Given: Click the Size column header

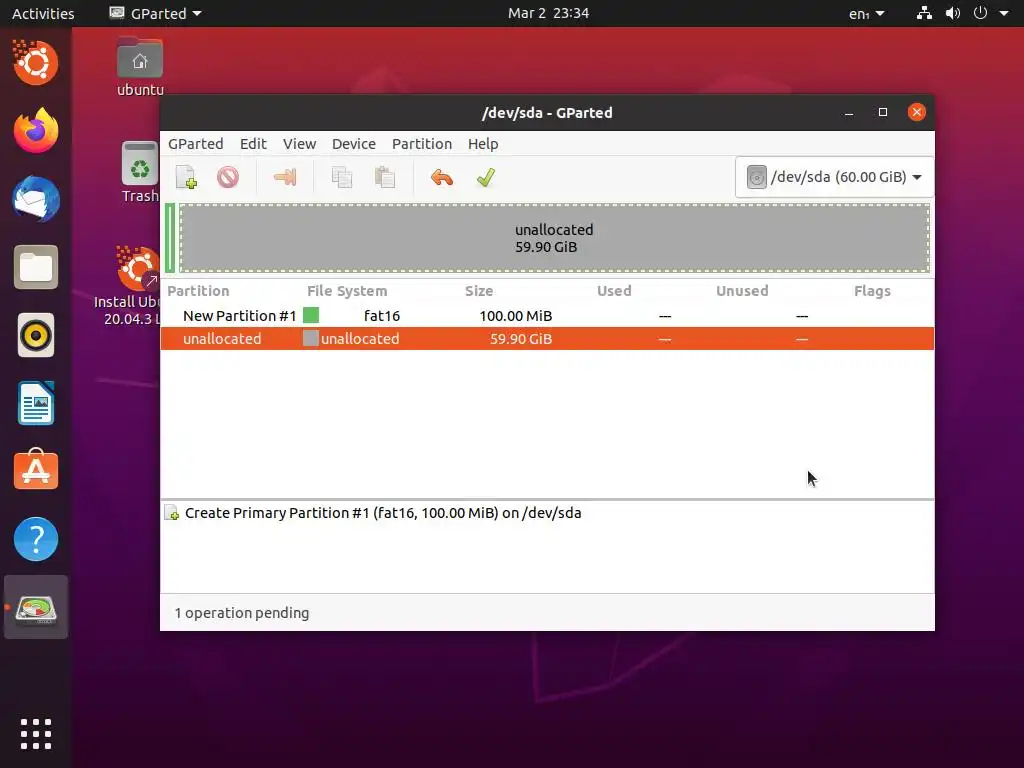Looking at the screenshot, I should tap(479, 291).
